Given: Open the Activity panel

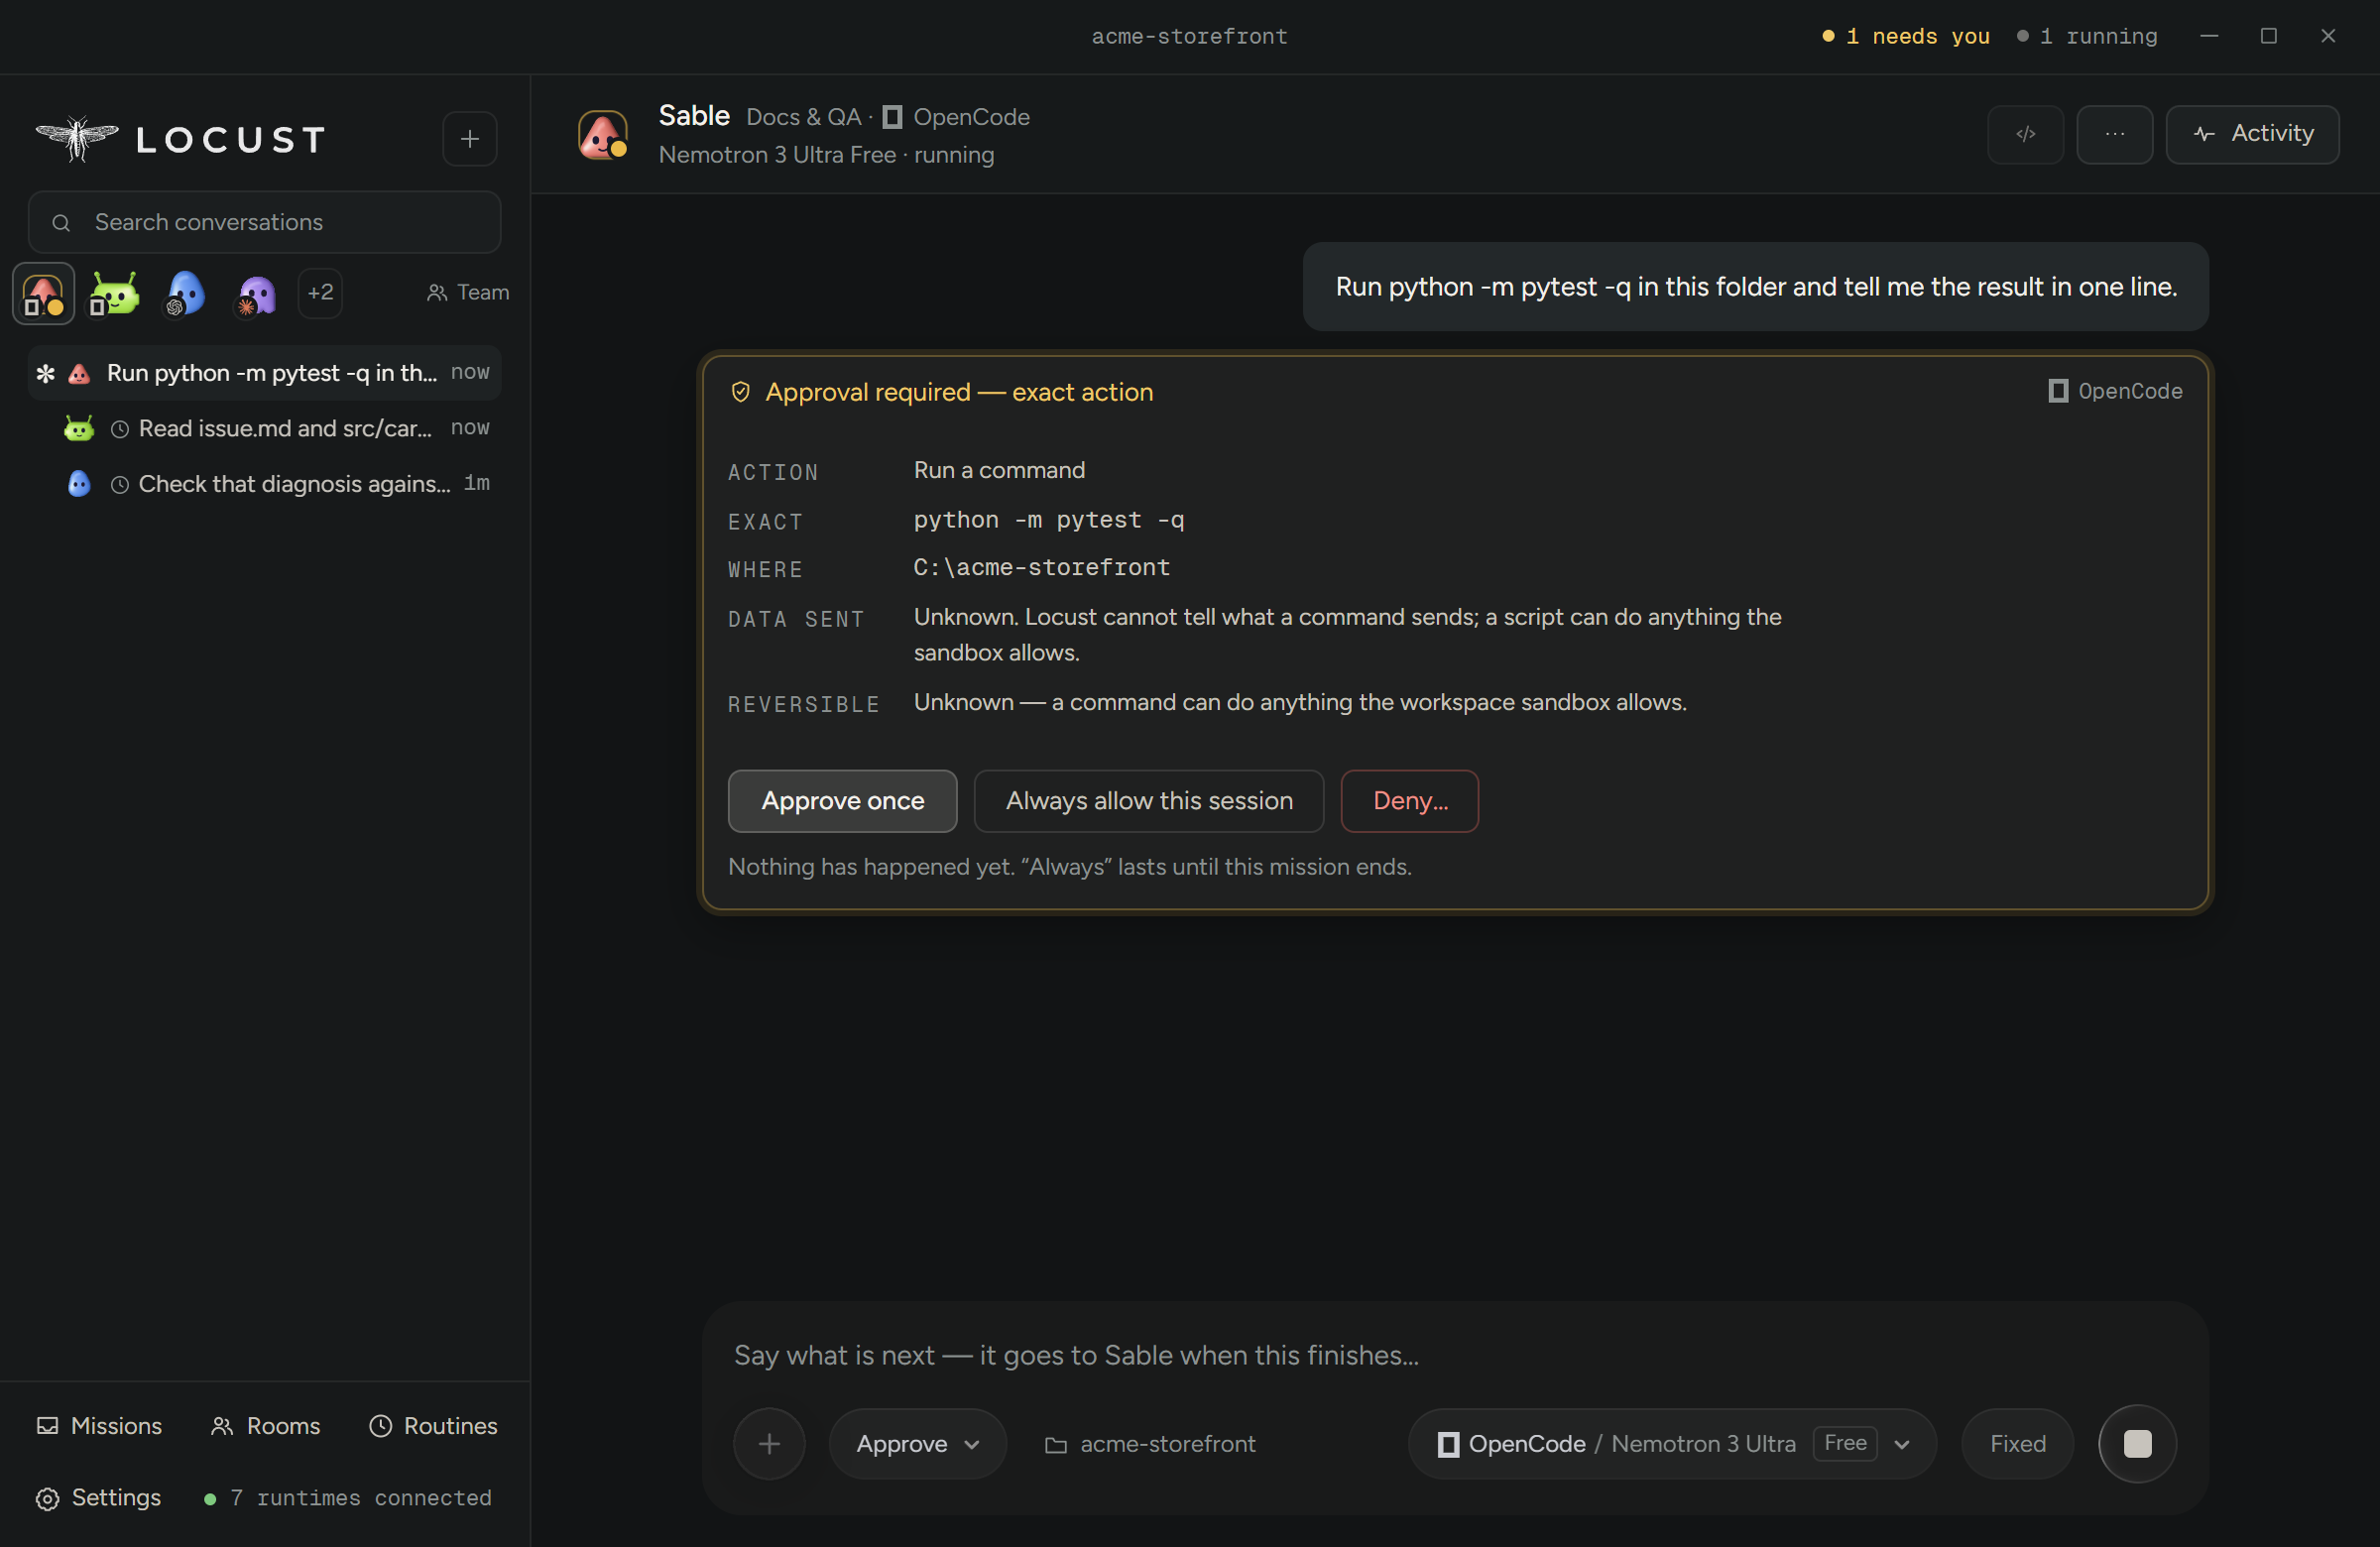Looking at the screenshot, I should click(x=2252, y=134).
